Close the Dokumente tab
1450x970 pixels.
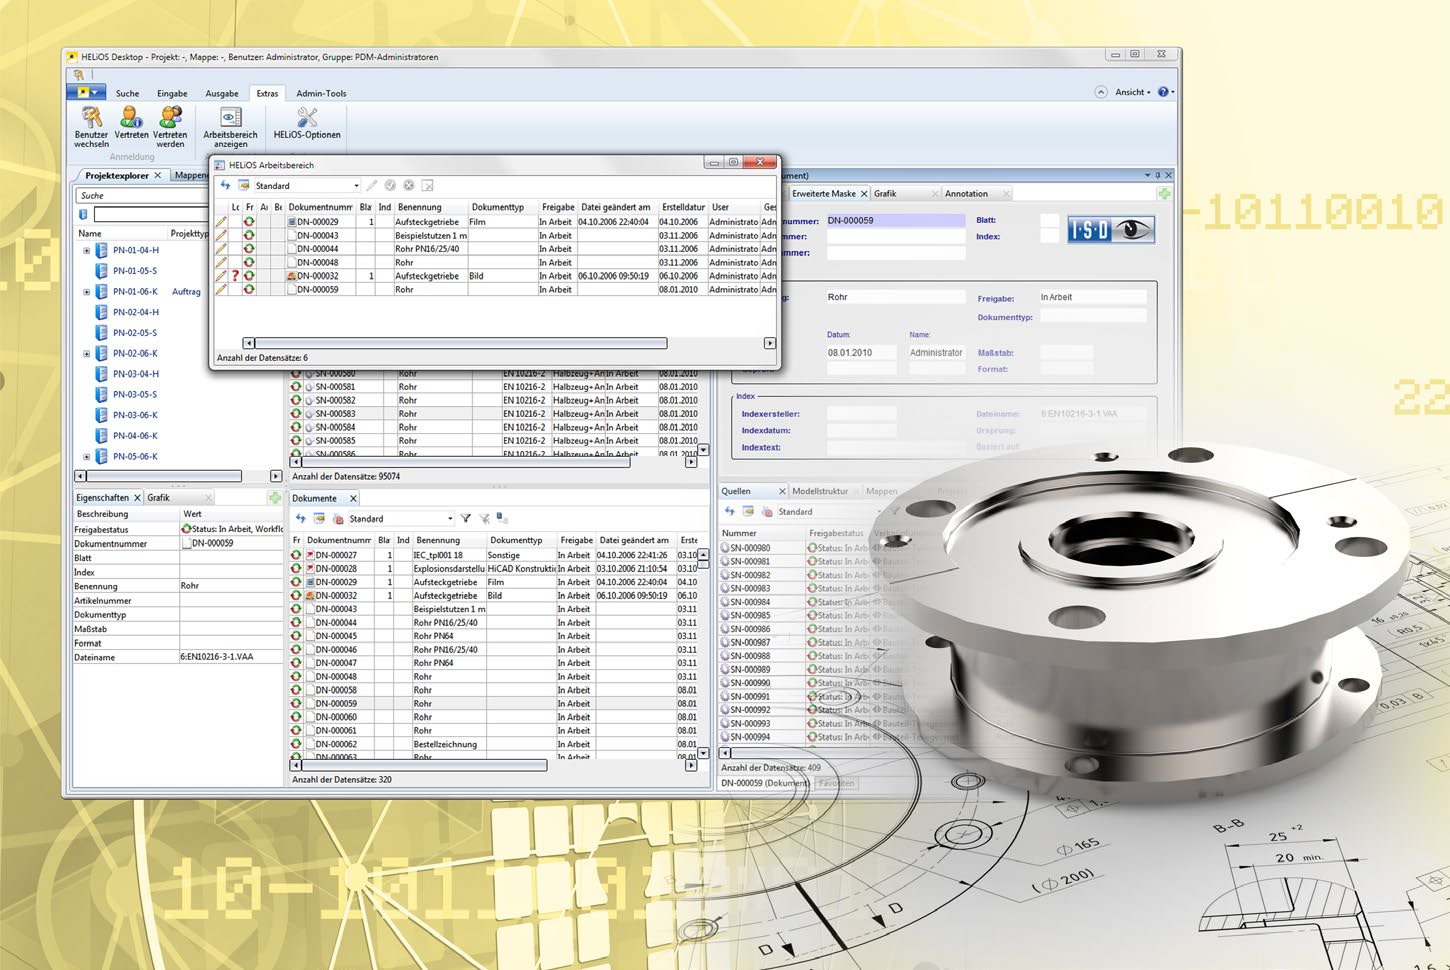[x=353, y=498]
